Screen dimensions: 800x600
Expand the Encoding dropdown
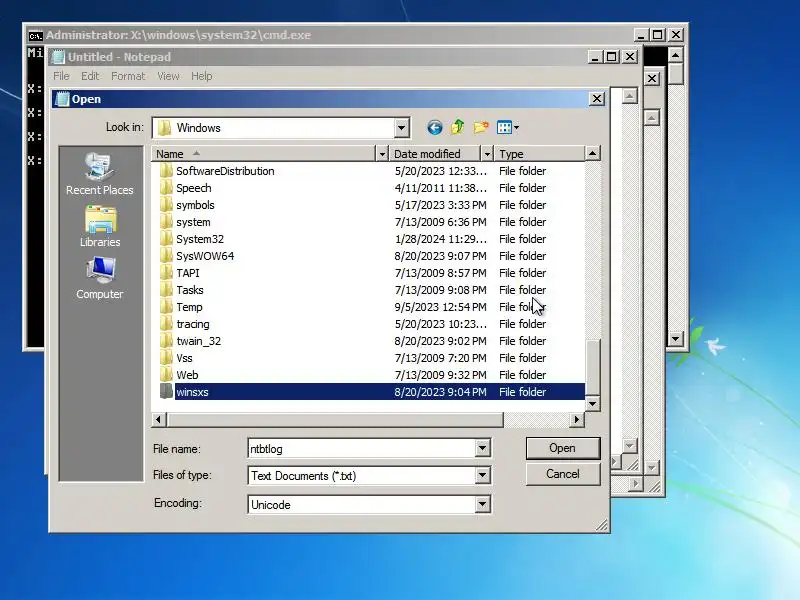[x=482, y=505]
